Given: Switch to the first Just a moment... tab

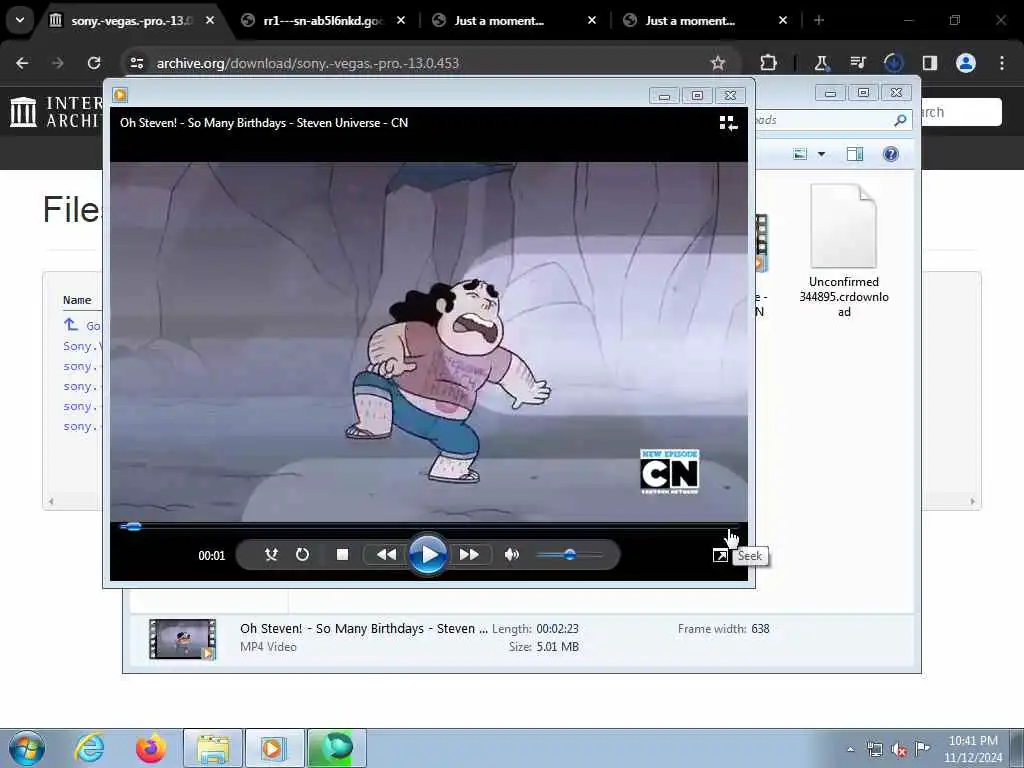Looking at the screenshot, I should [x=514, y=21].
